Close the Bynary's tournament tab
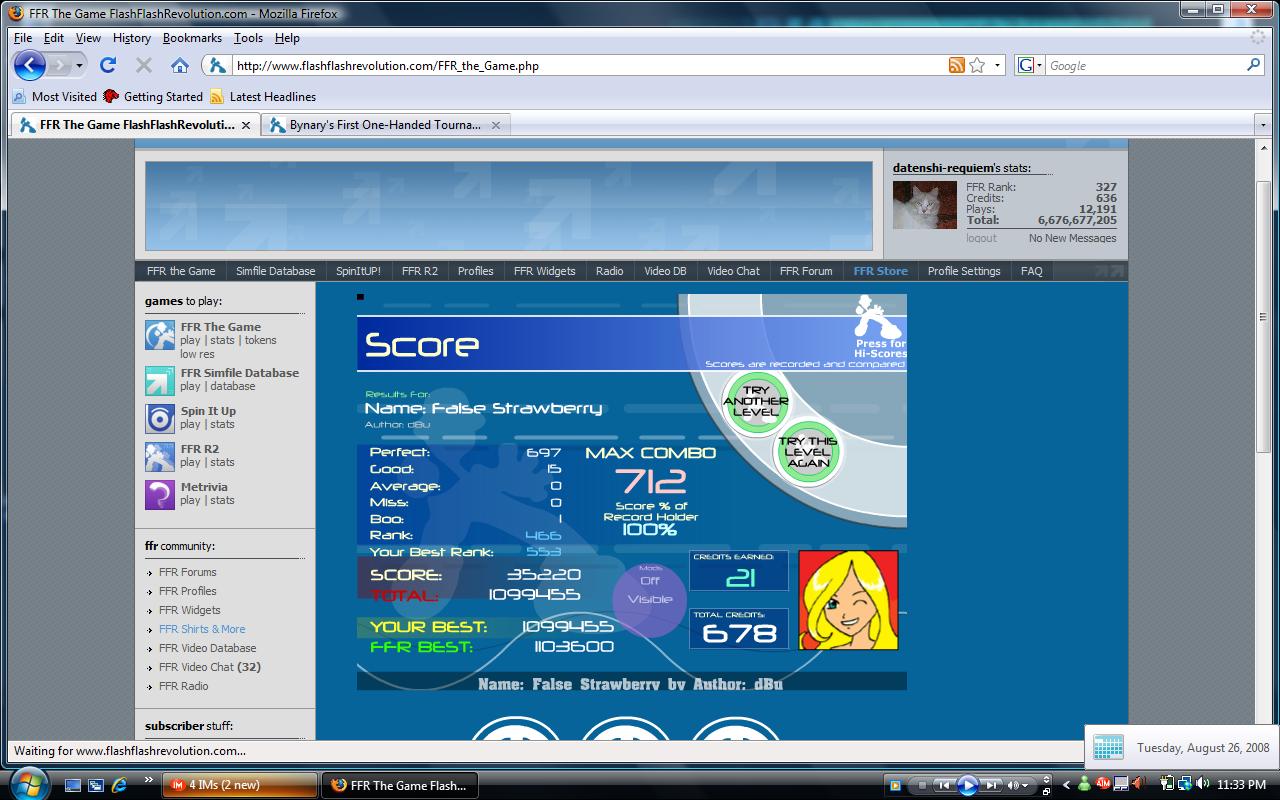The width and height of the screenshot is (1280, 800). click(495, 125)
